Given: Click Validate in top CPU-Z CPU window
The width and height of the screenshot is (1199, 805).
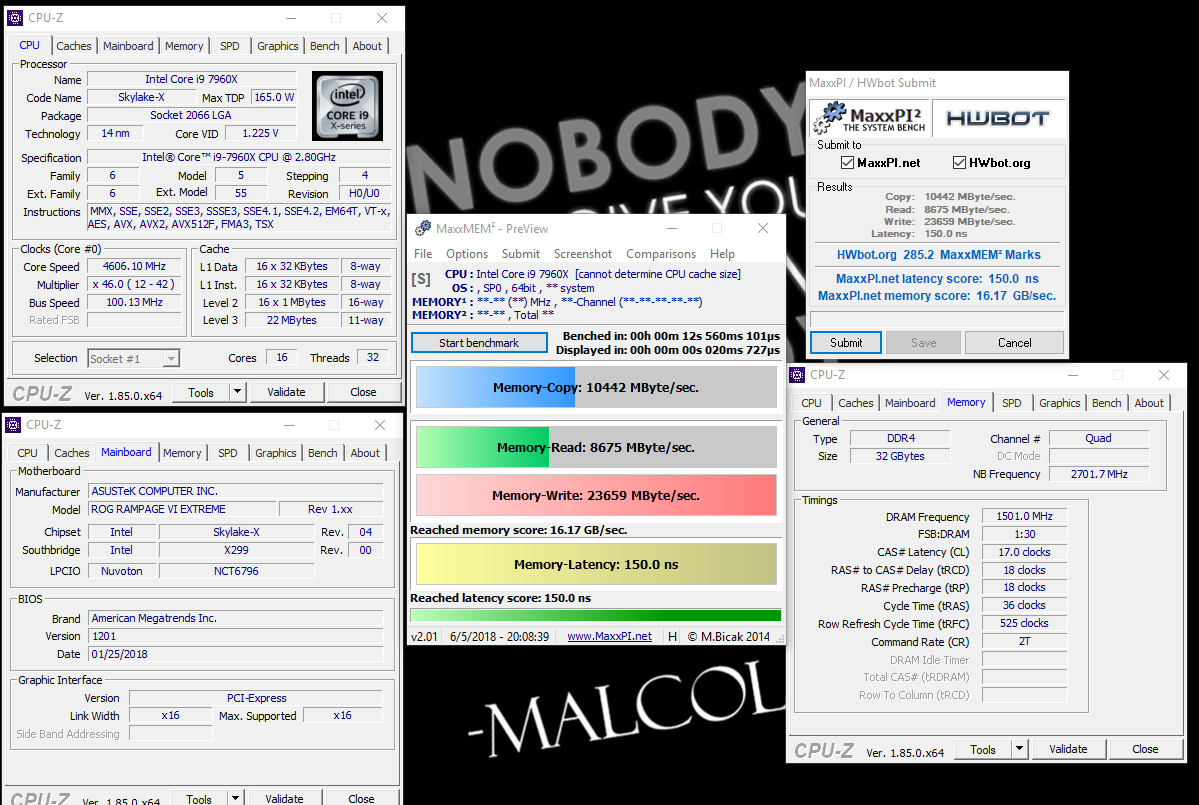Looking at the screenshot, I should [x=286, y=392].
